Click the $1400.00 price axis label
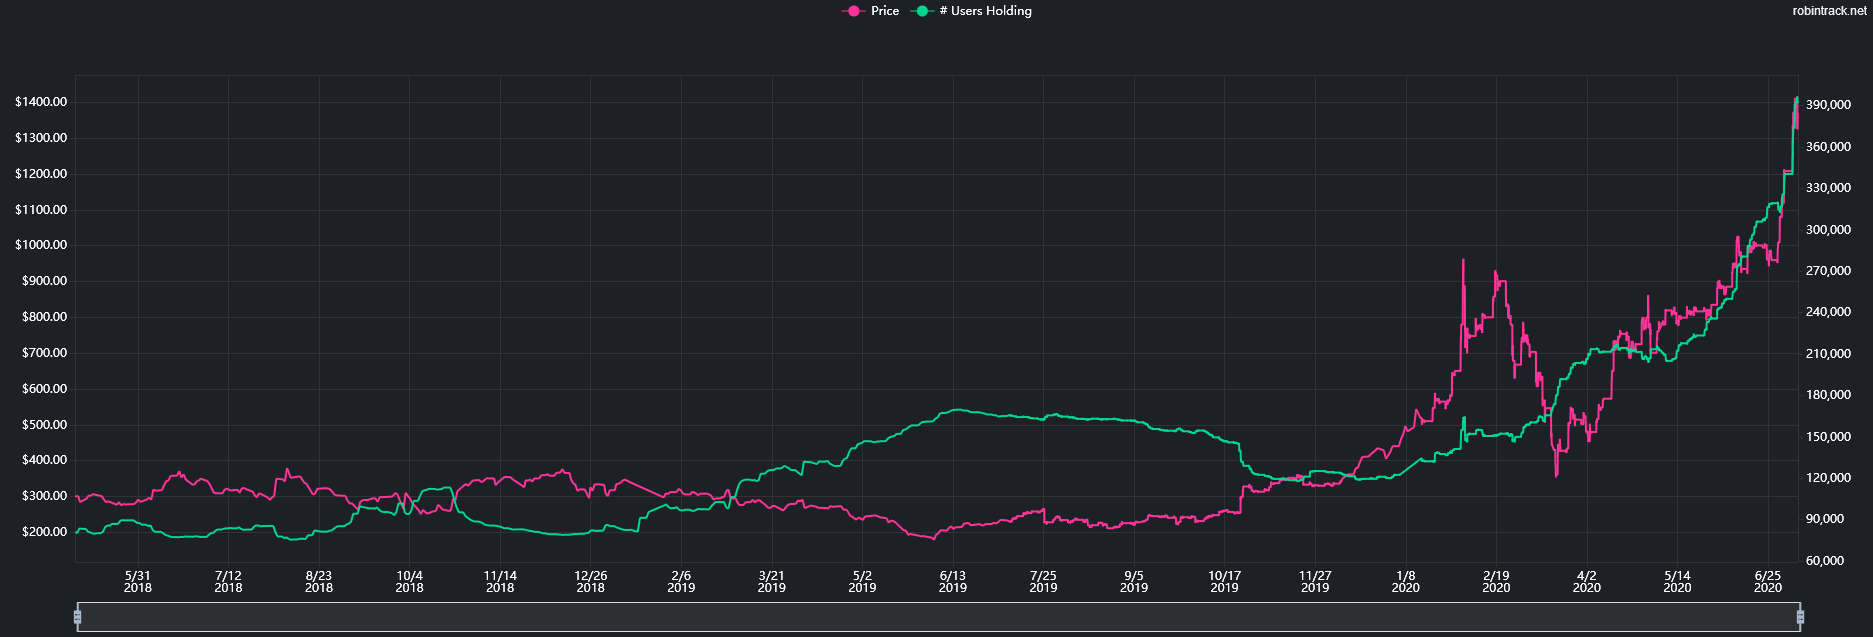This screenshot has height=637, width=1873. click(41, 102)
